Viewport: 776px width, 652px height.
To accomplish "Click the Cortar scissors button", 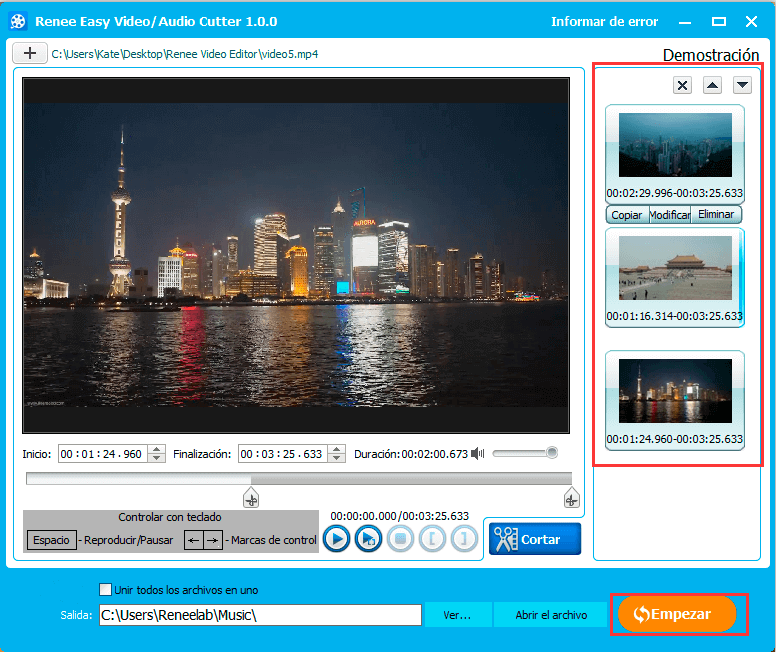I will point(534,539).
